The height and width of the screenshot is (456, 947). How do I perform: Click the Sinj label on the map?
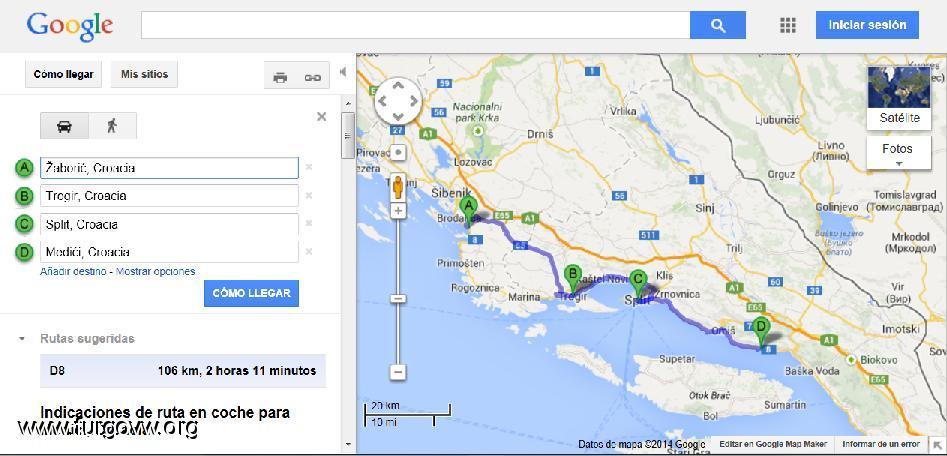point(705,208)
